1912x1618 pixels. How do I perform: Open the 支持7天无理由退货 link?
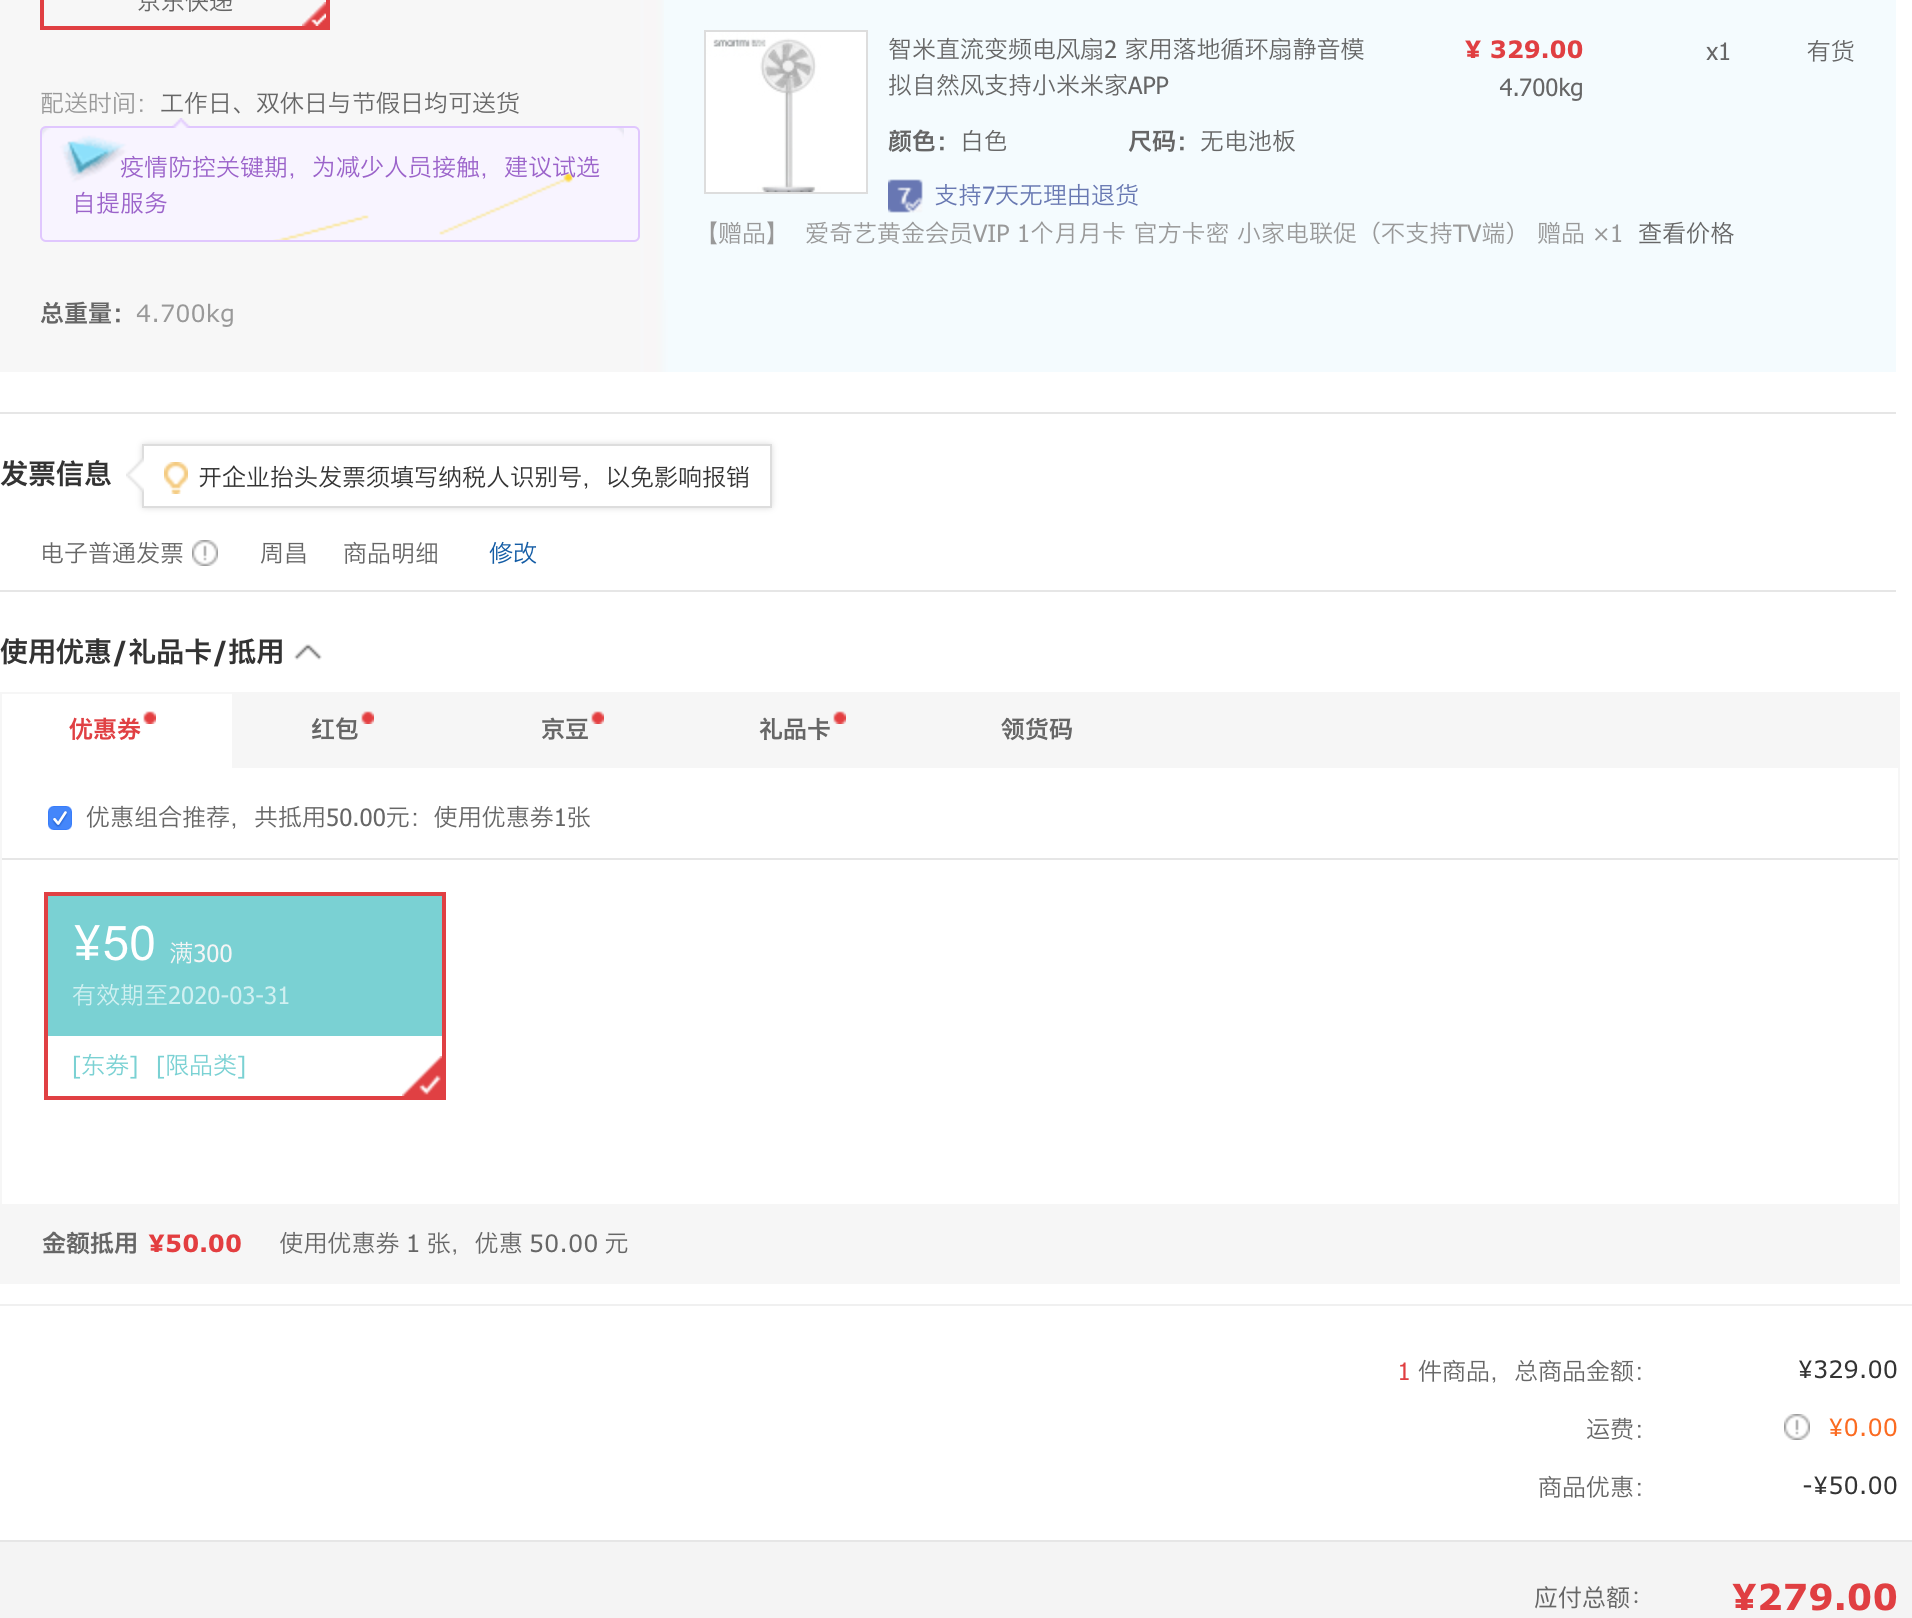click(1037, 195)
